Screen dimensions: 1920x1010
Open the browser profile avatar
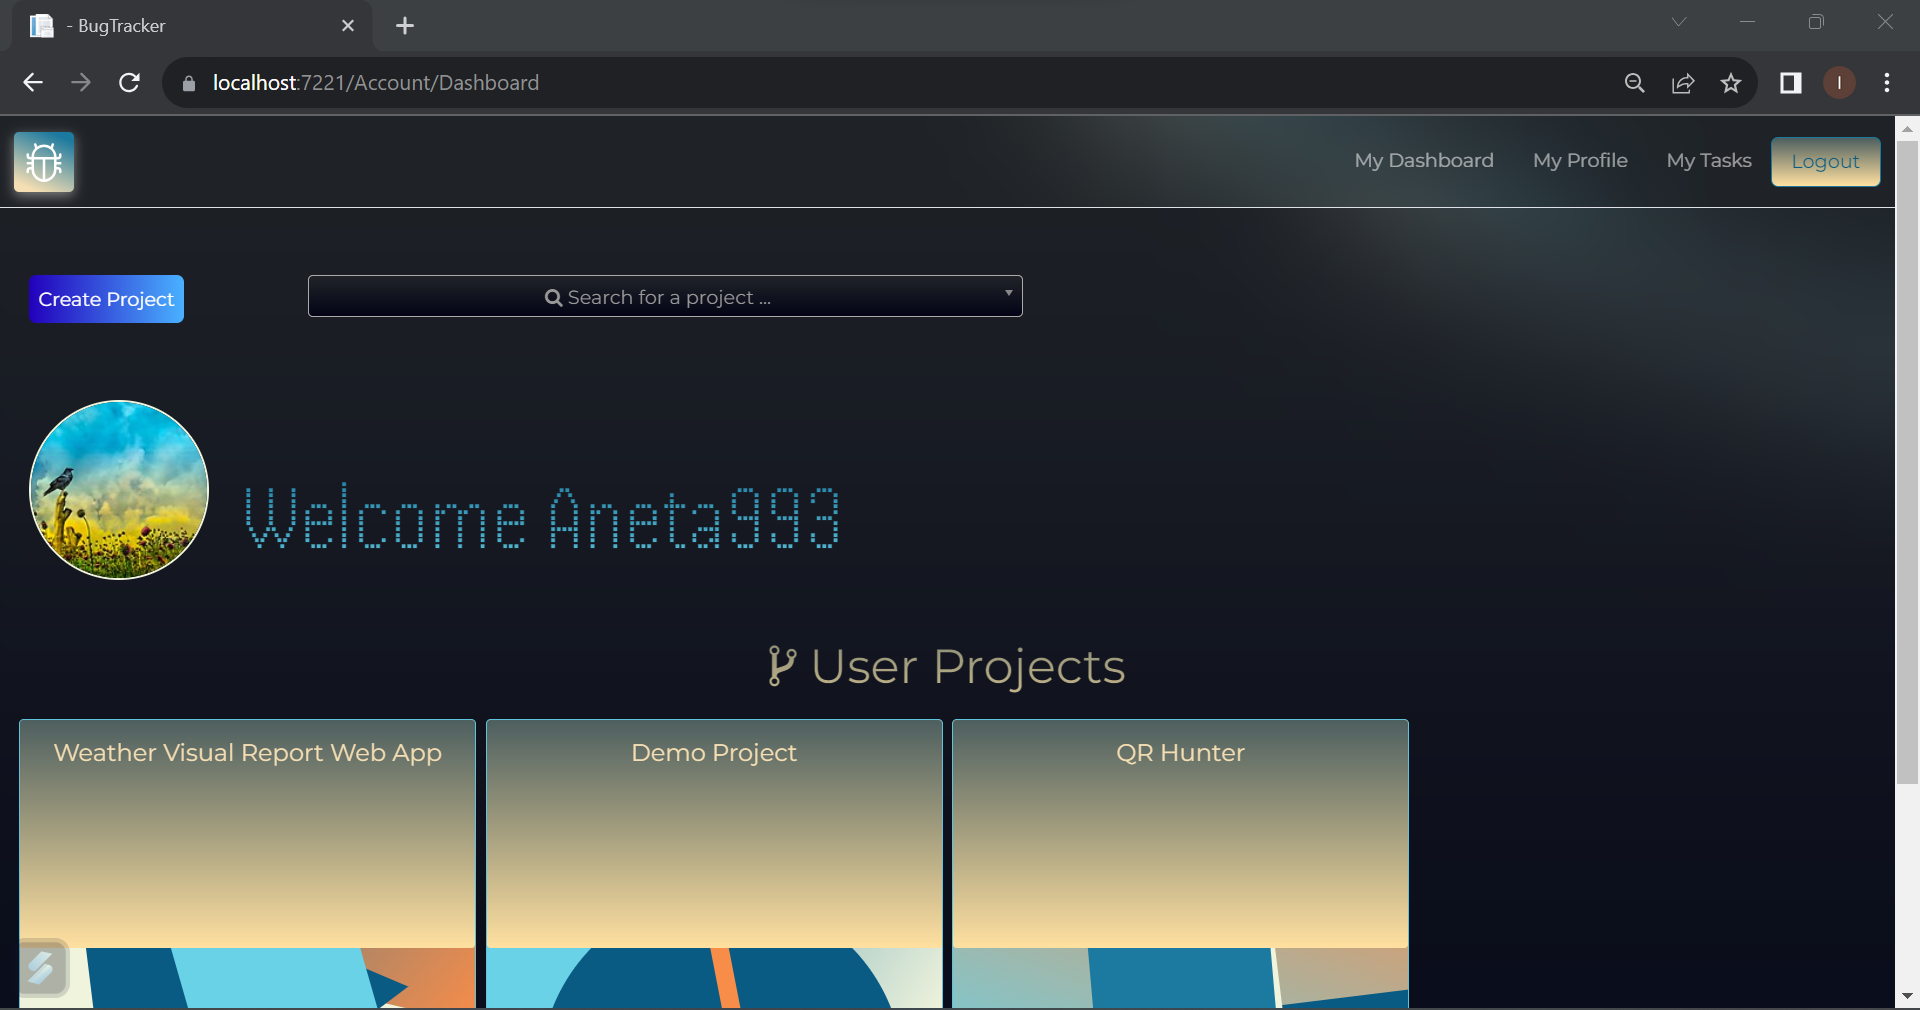1839,83
